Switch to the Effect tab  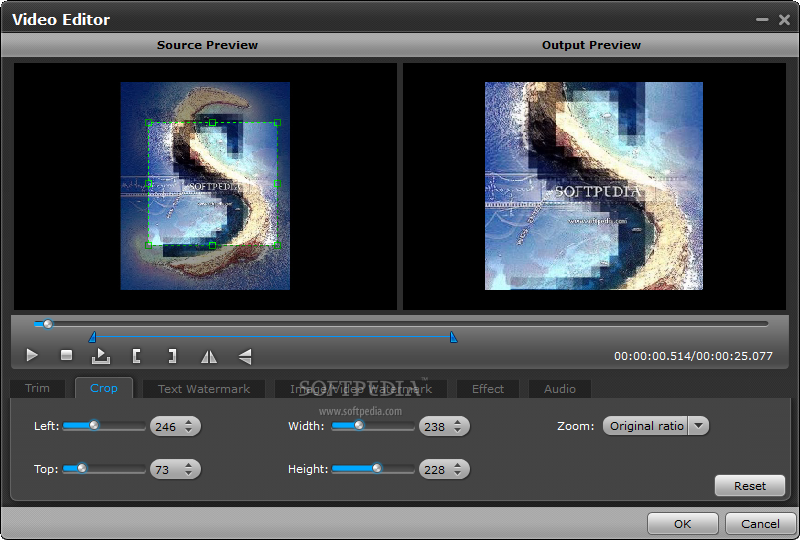(x=488, y=389)
